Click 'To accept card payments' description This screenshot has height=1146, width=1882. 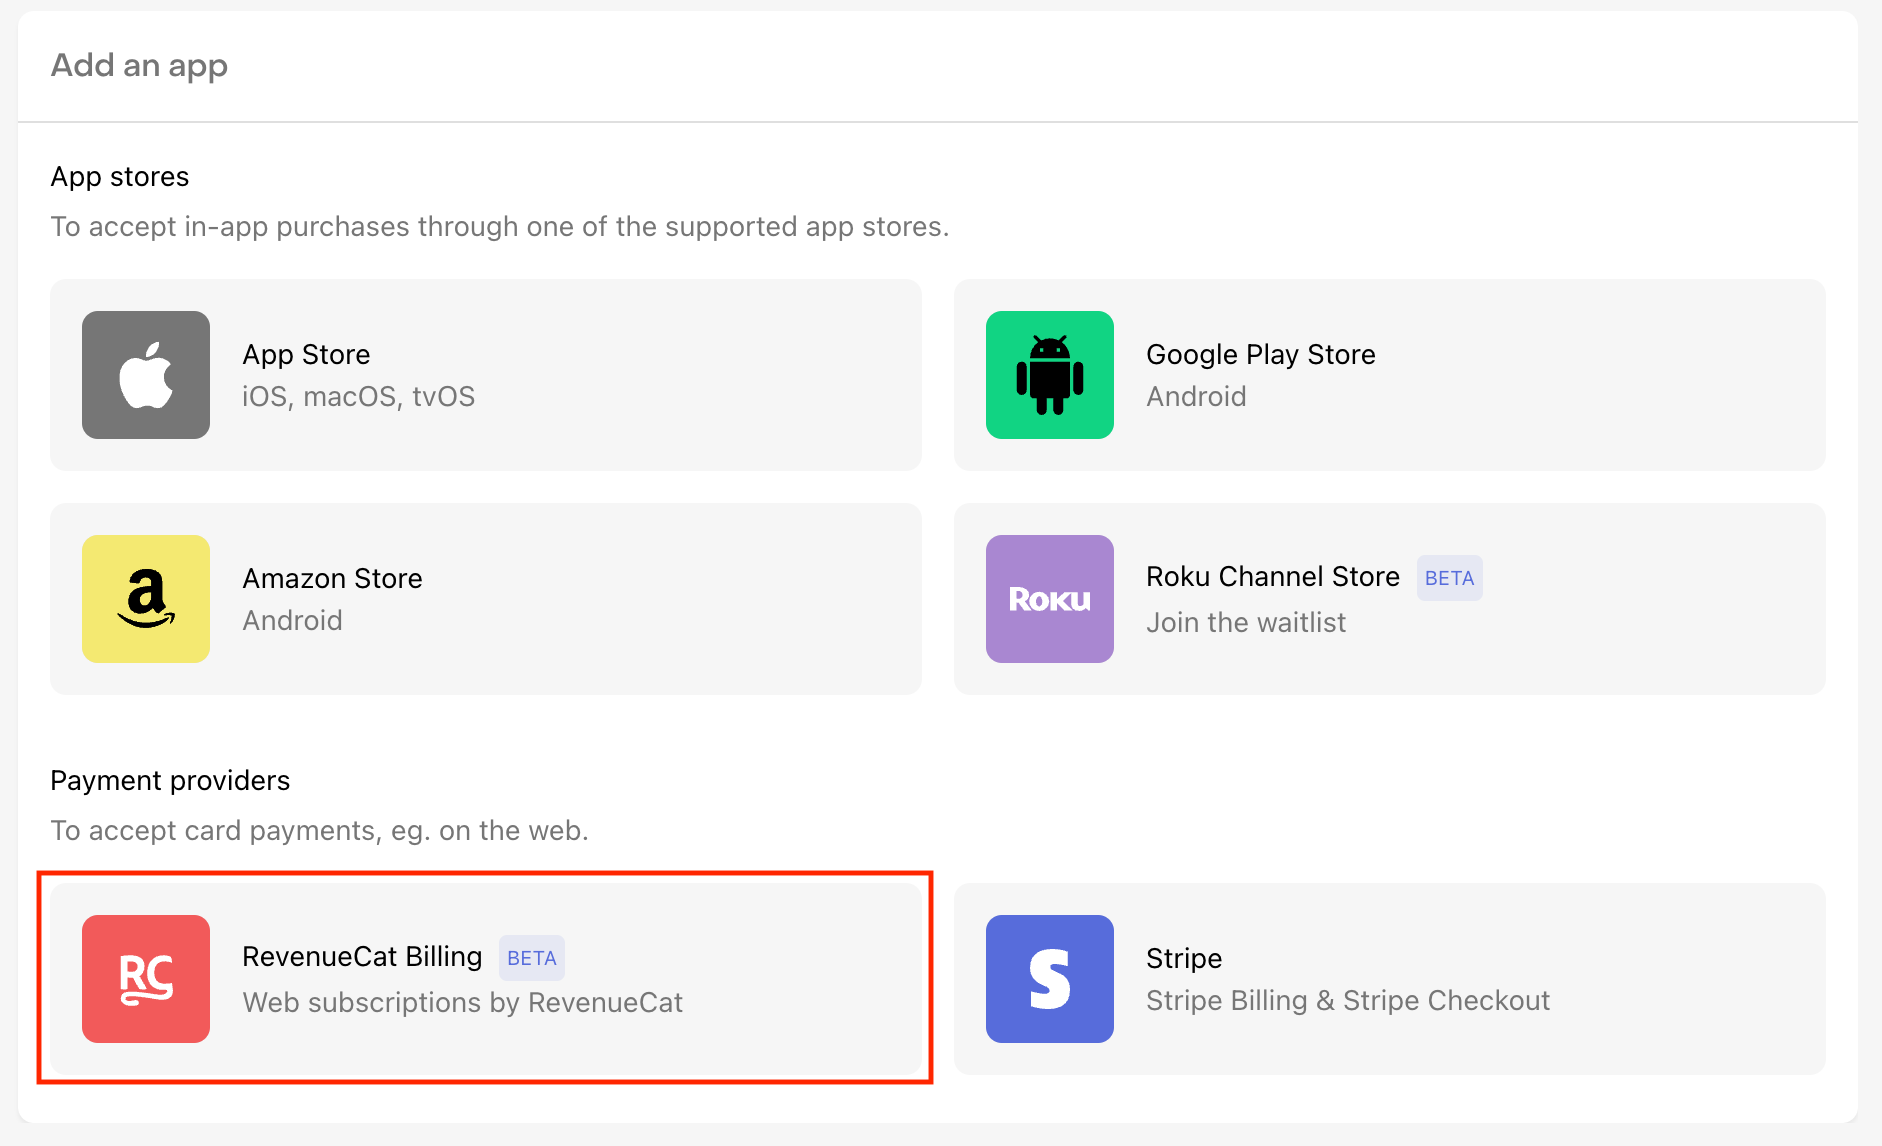coord(320,831)
